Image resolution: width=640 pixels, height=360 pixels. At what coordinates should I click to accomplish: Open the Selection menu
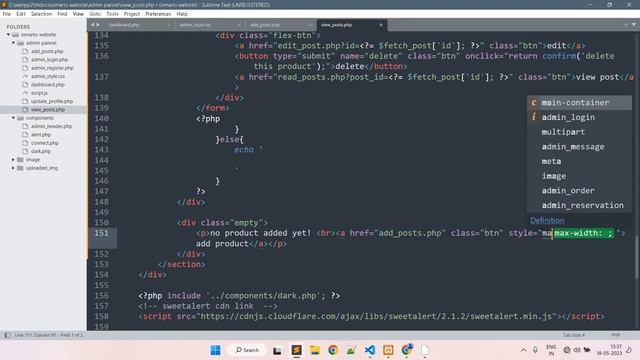click(x=42, y=14)
